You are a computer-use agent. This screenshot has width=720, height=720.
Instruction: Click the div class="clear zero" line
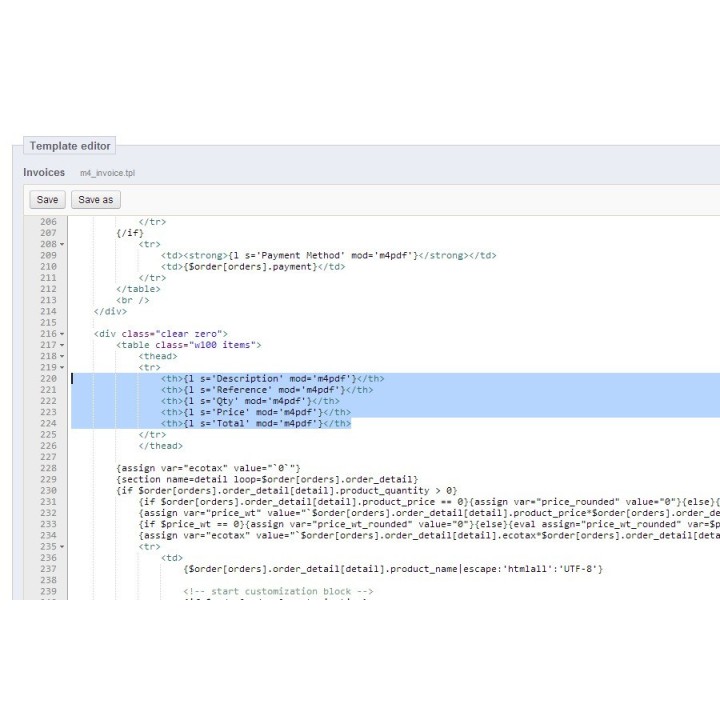coord(161,334)
